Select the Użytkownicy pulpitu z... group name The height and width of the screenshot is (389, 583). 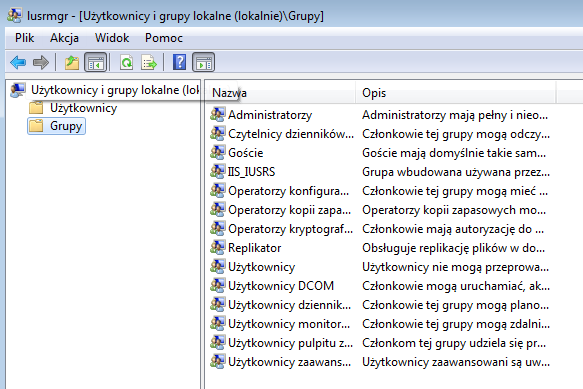(290, 343)
